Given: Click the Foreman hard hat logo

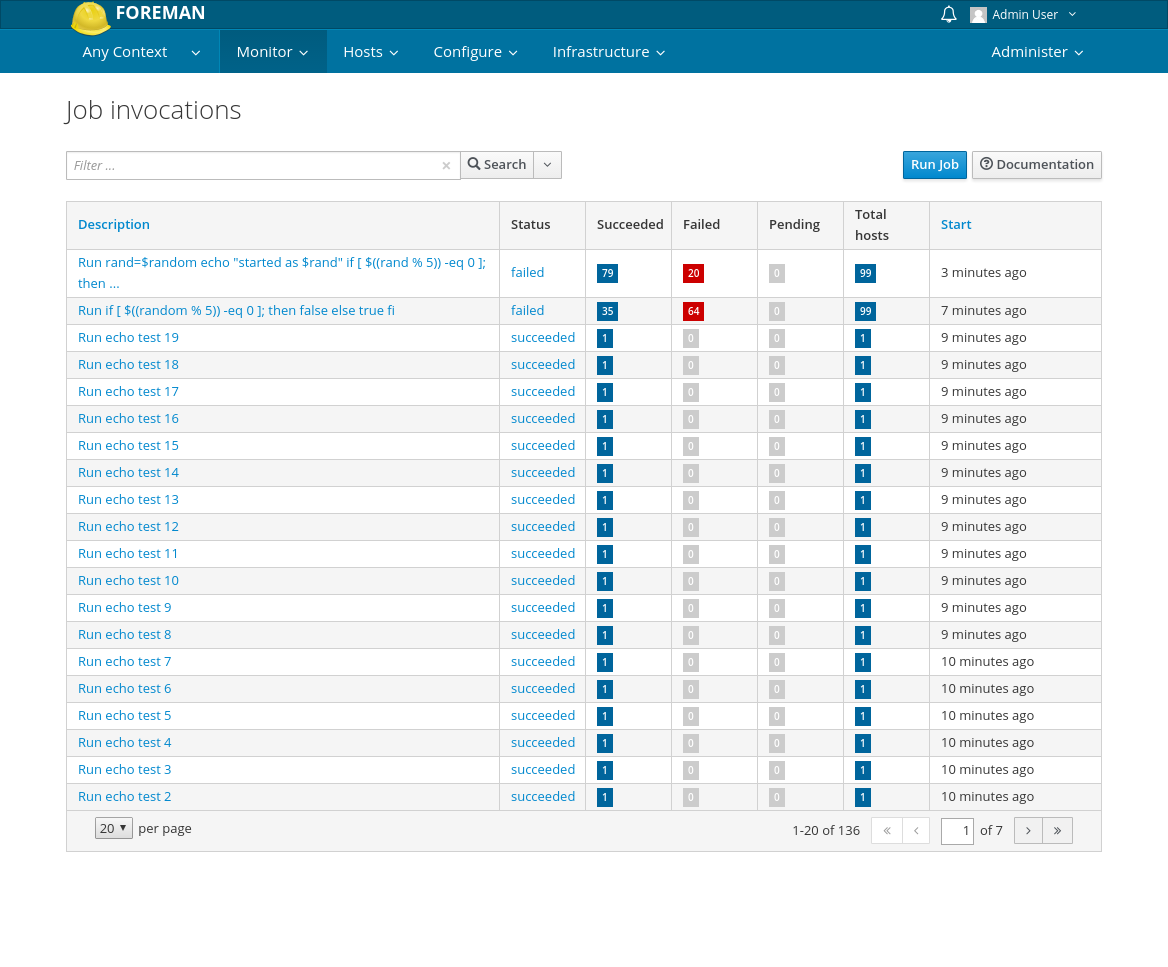Looking at the screenshot, I should [x=90, y=17].
